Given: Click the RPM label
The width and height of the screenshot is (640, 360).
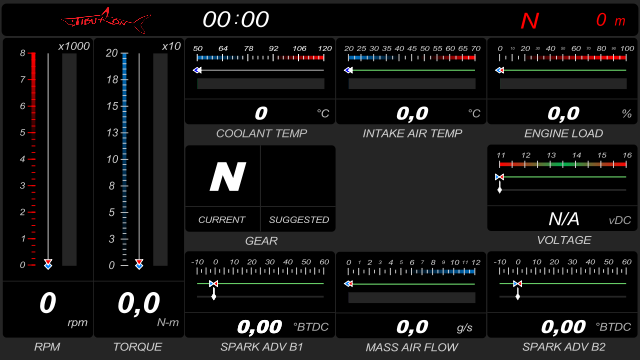Looking at the screenshot, I should click(x=47, y=347).
